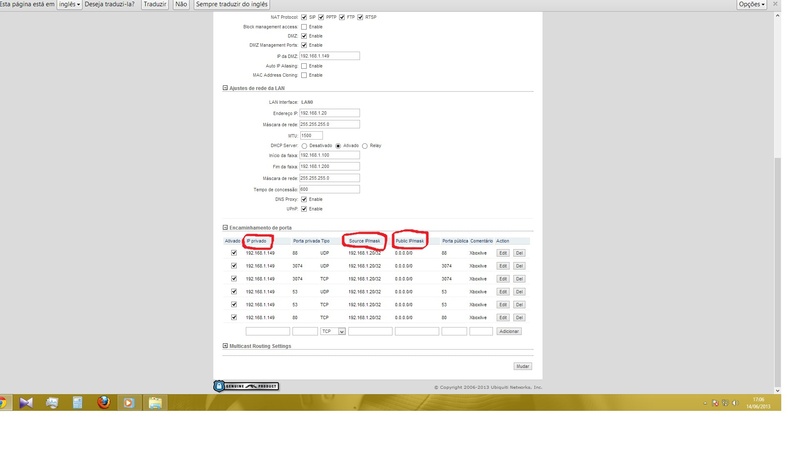Toggle the SIP NAT protocol checkbox
Viewport: 800px width, 450px height.
(304, 17)
